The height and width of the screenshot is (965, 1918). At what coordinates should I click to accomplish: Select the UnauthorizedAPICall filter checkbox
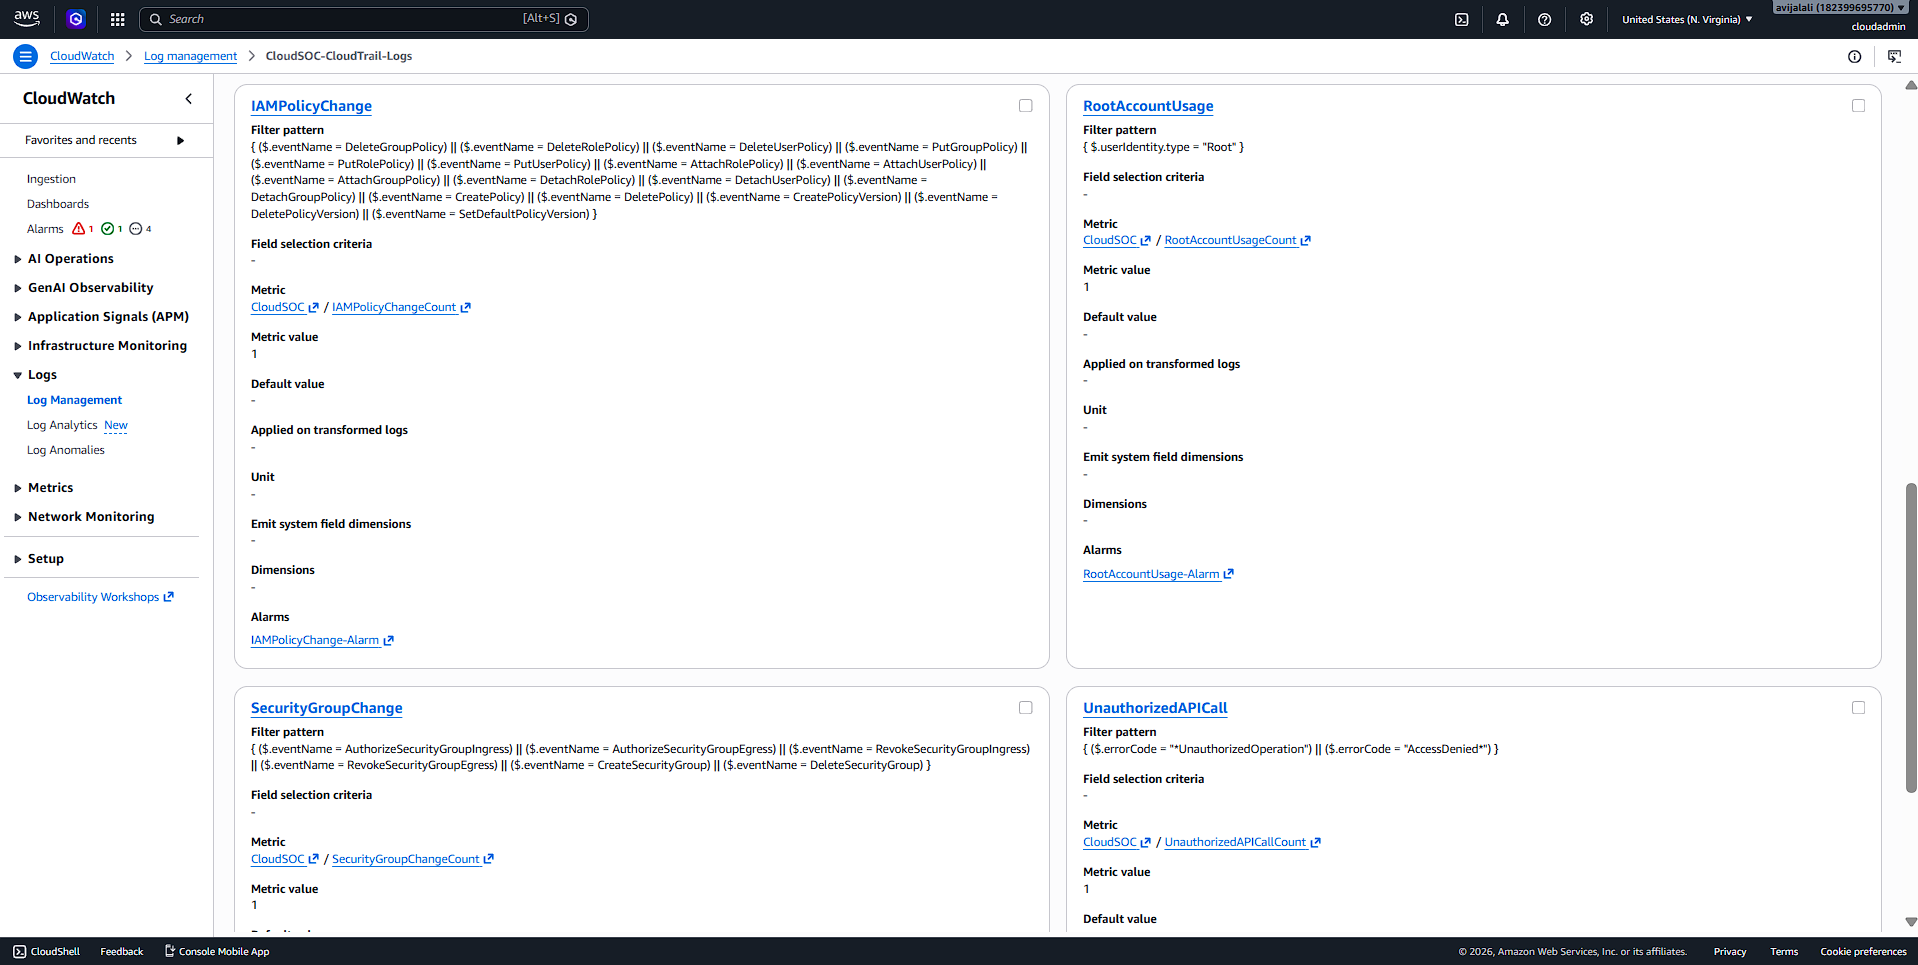point(1858,707)
